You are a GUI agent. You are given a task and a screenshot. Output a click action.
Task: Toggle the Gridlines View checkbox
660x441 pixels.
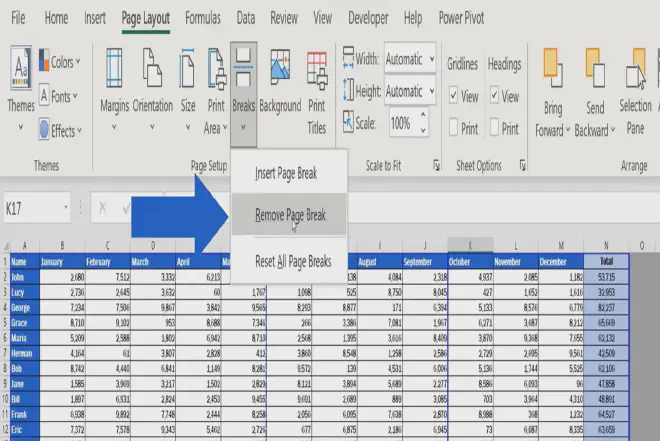coord(455,97)
